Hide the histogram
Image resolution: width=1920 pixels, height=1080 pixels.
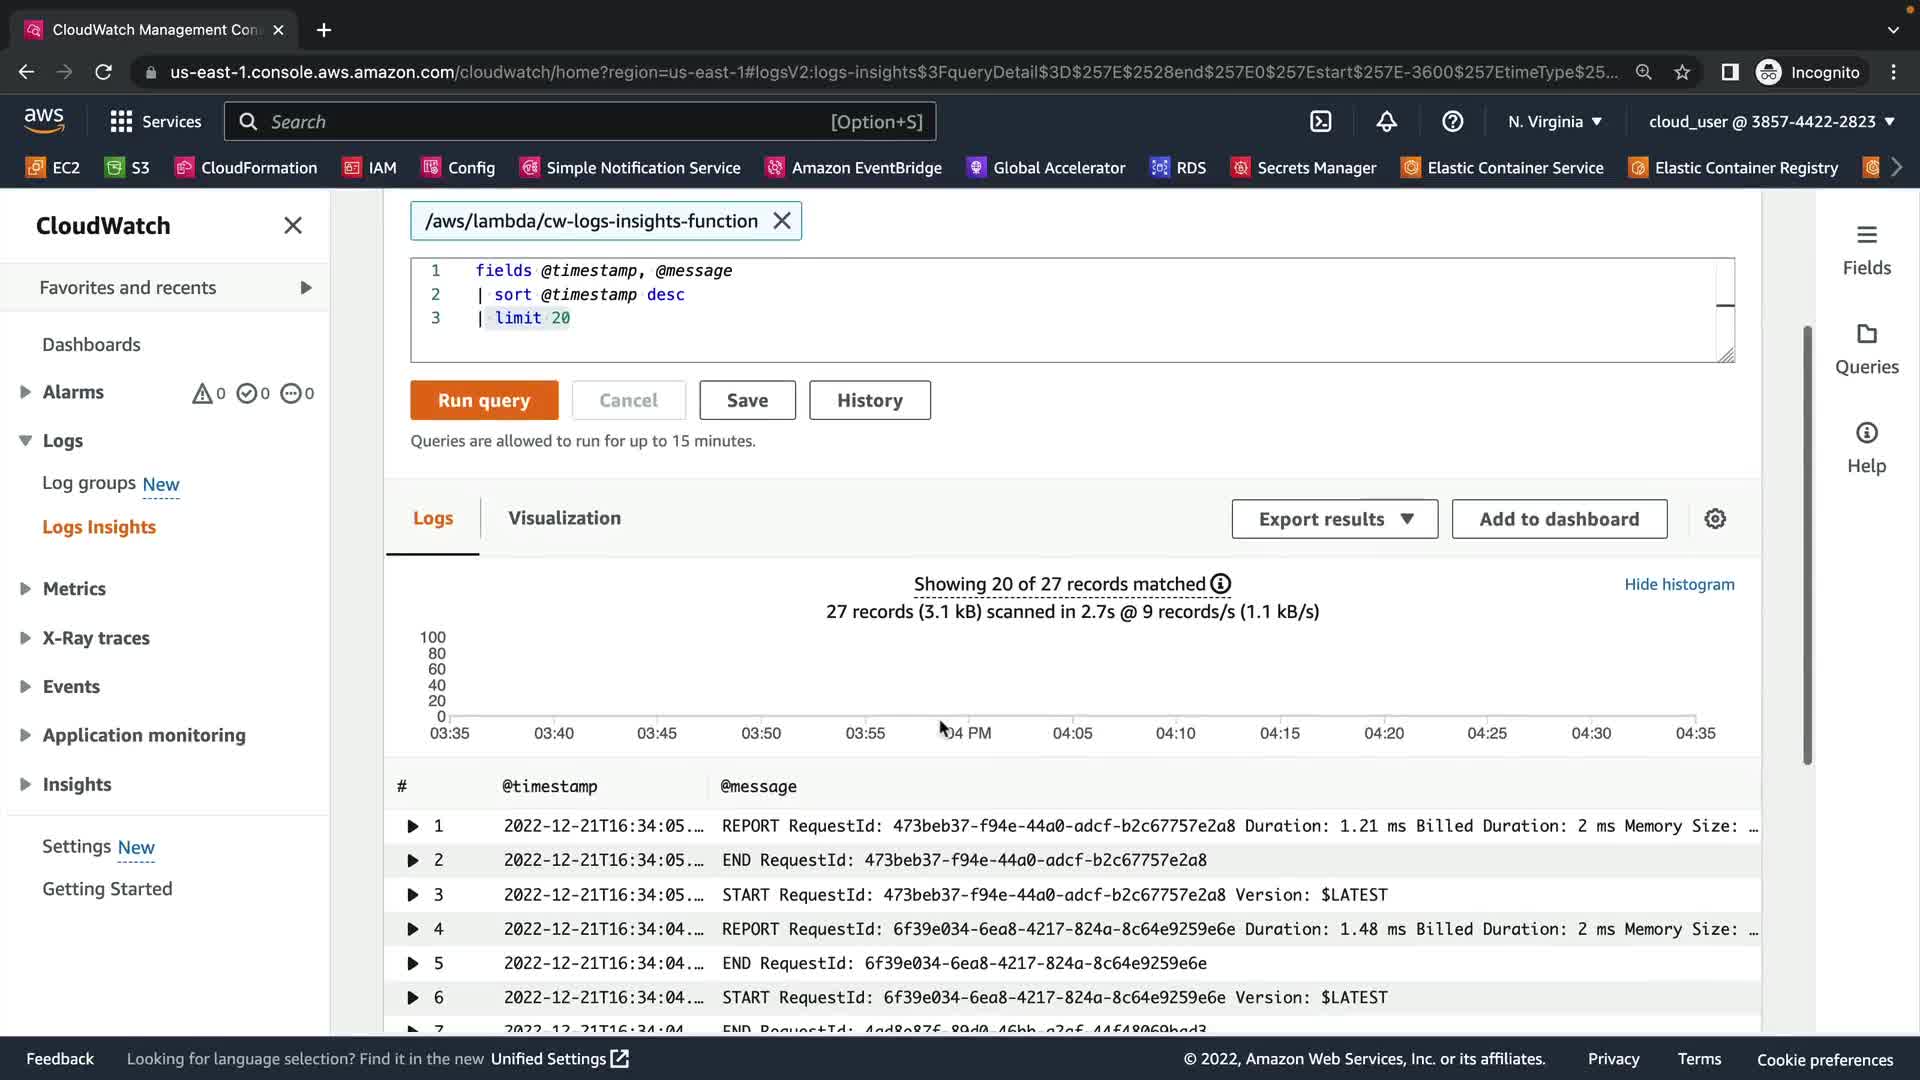click(x=1679, y=584)
